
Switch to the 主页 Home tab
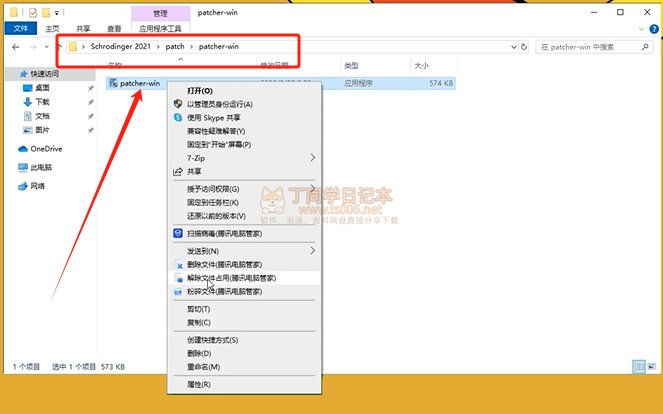[52, 28]
